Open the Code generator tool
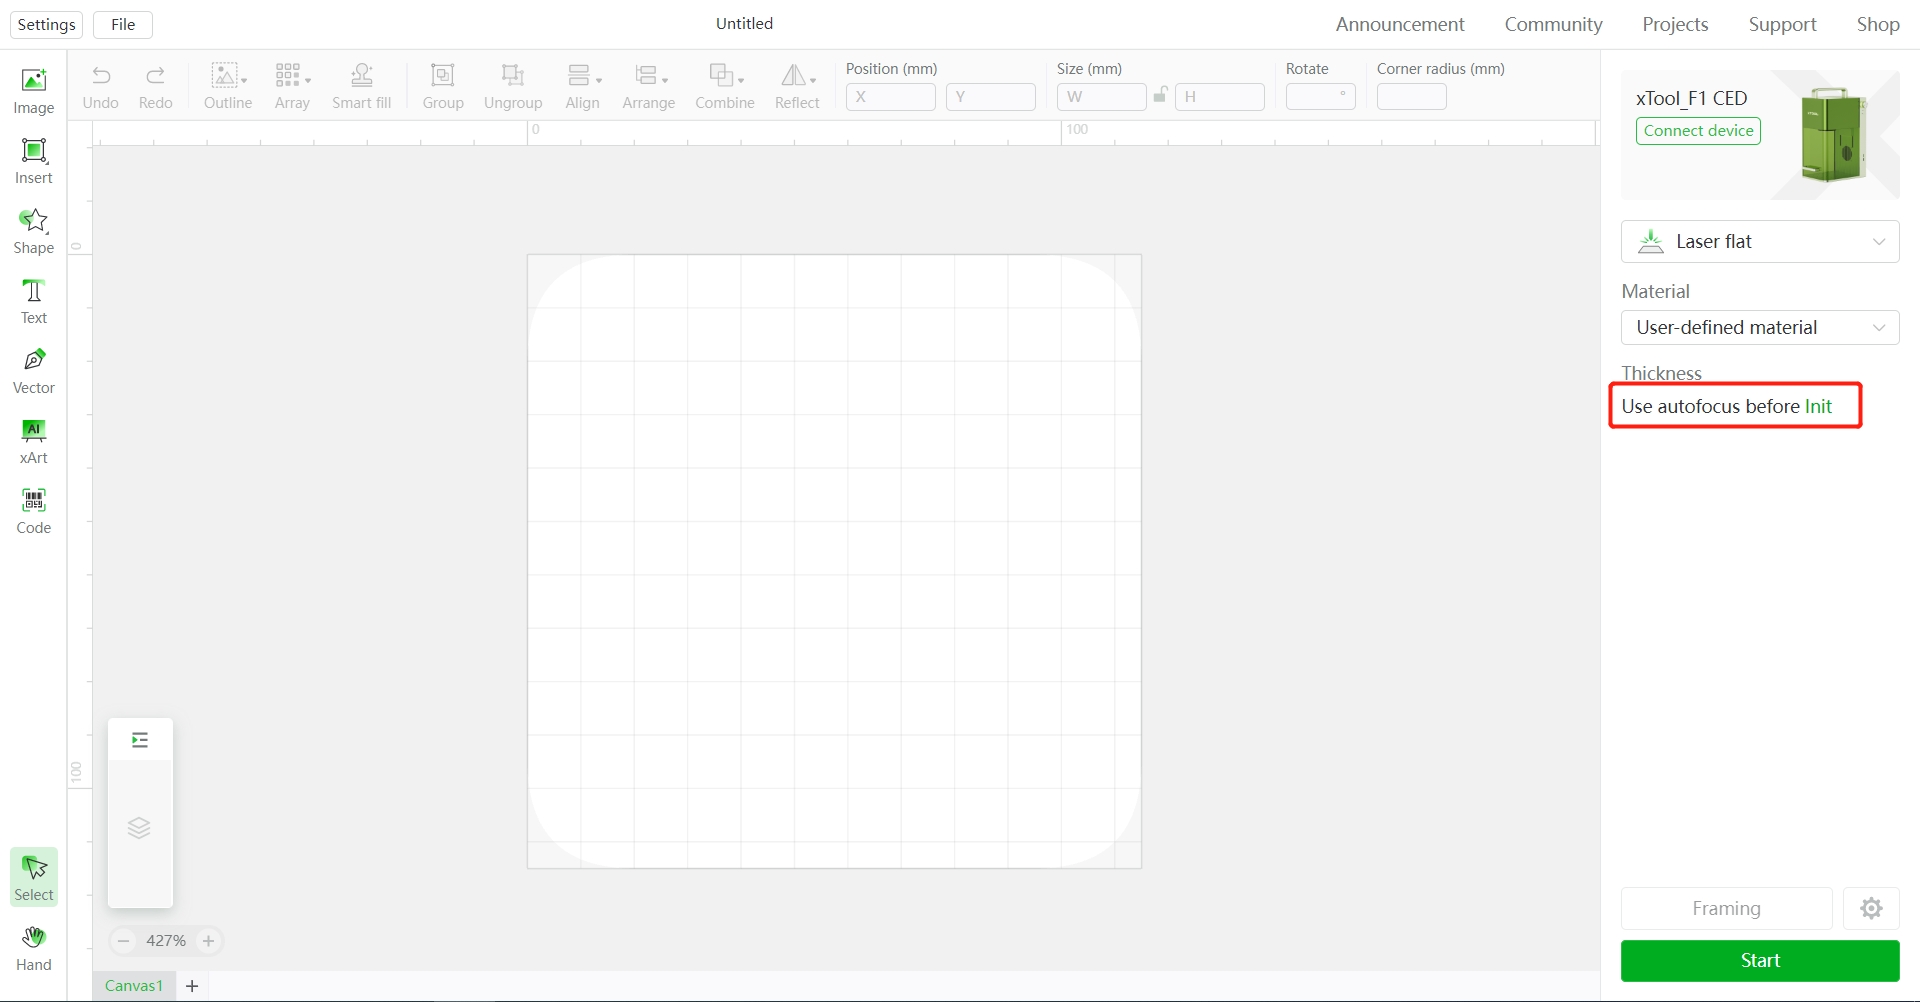 pyautogui.click(x=34, y=511)
